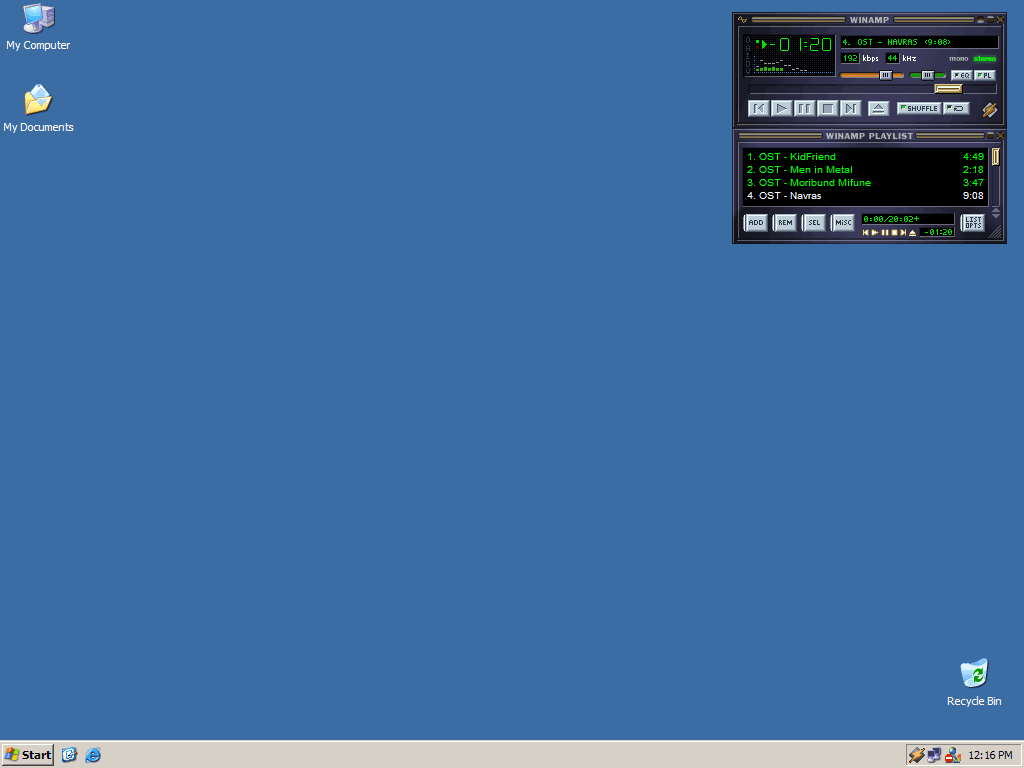Click playlist mini Next track button
1024x768 pixels.
point(903,232)
